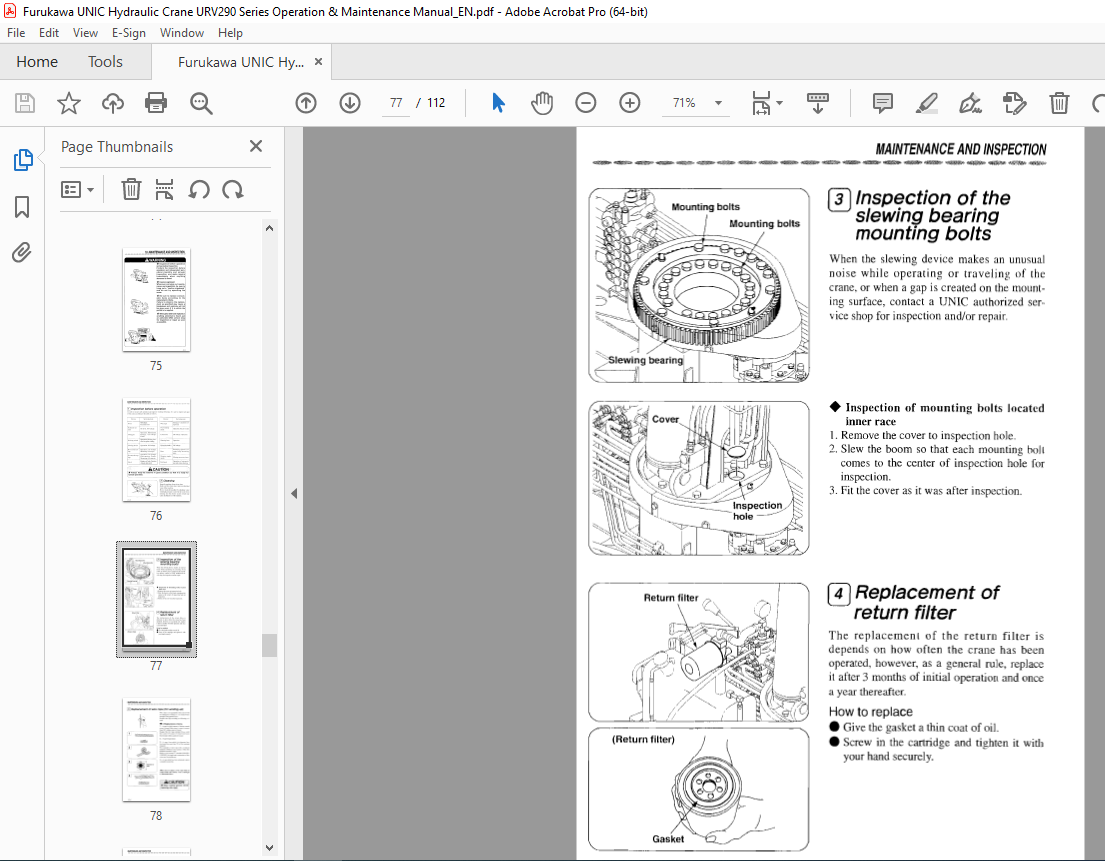Open the File menu

click(16, 32)
